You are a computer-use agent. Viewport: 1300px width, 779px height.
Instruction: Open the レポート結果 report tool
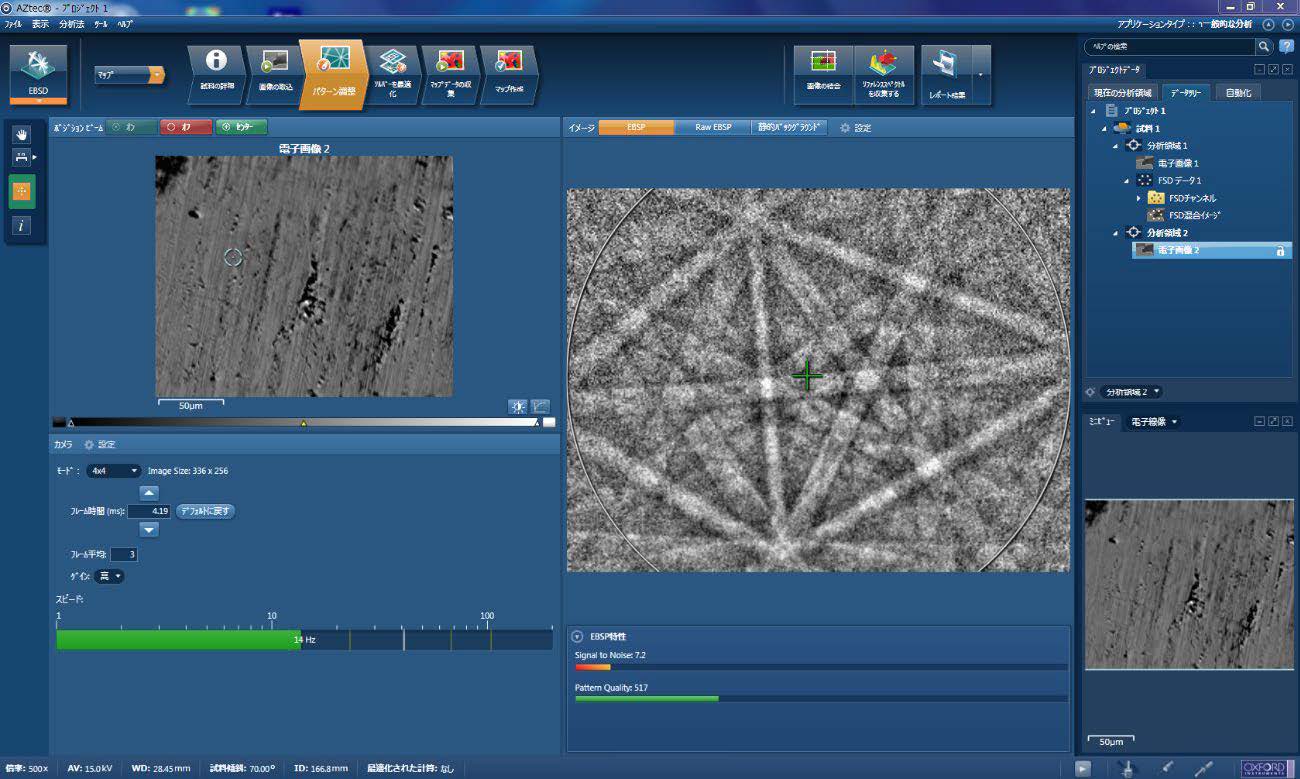pos(946,73)
